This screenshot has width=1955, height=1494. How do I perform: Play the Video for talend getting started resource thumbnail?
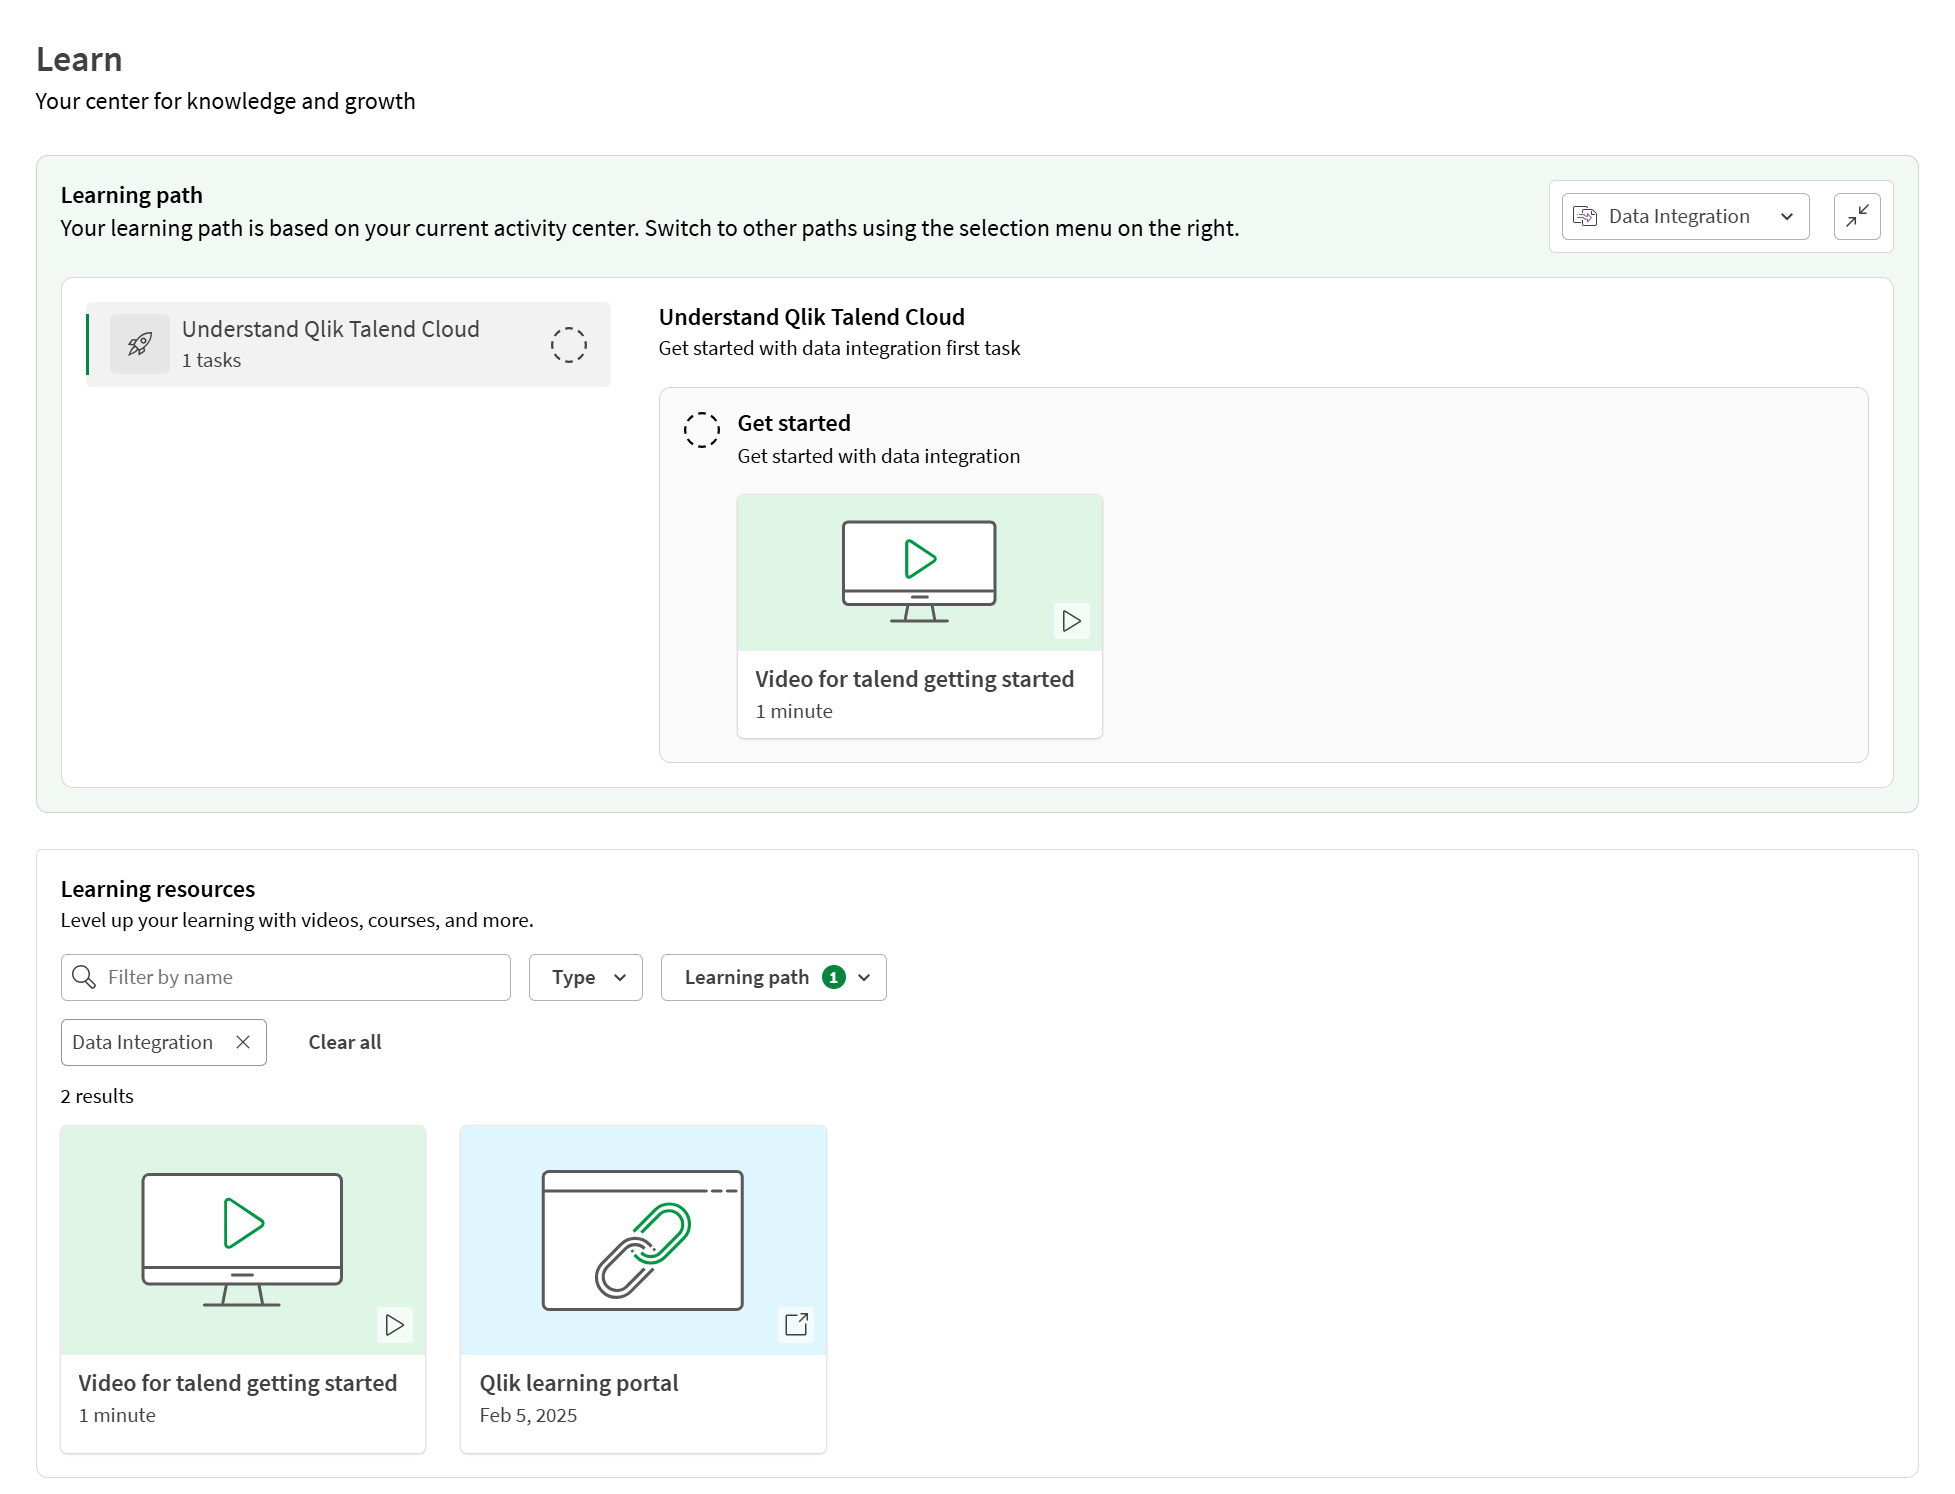coord(242,1240)
